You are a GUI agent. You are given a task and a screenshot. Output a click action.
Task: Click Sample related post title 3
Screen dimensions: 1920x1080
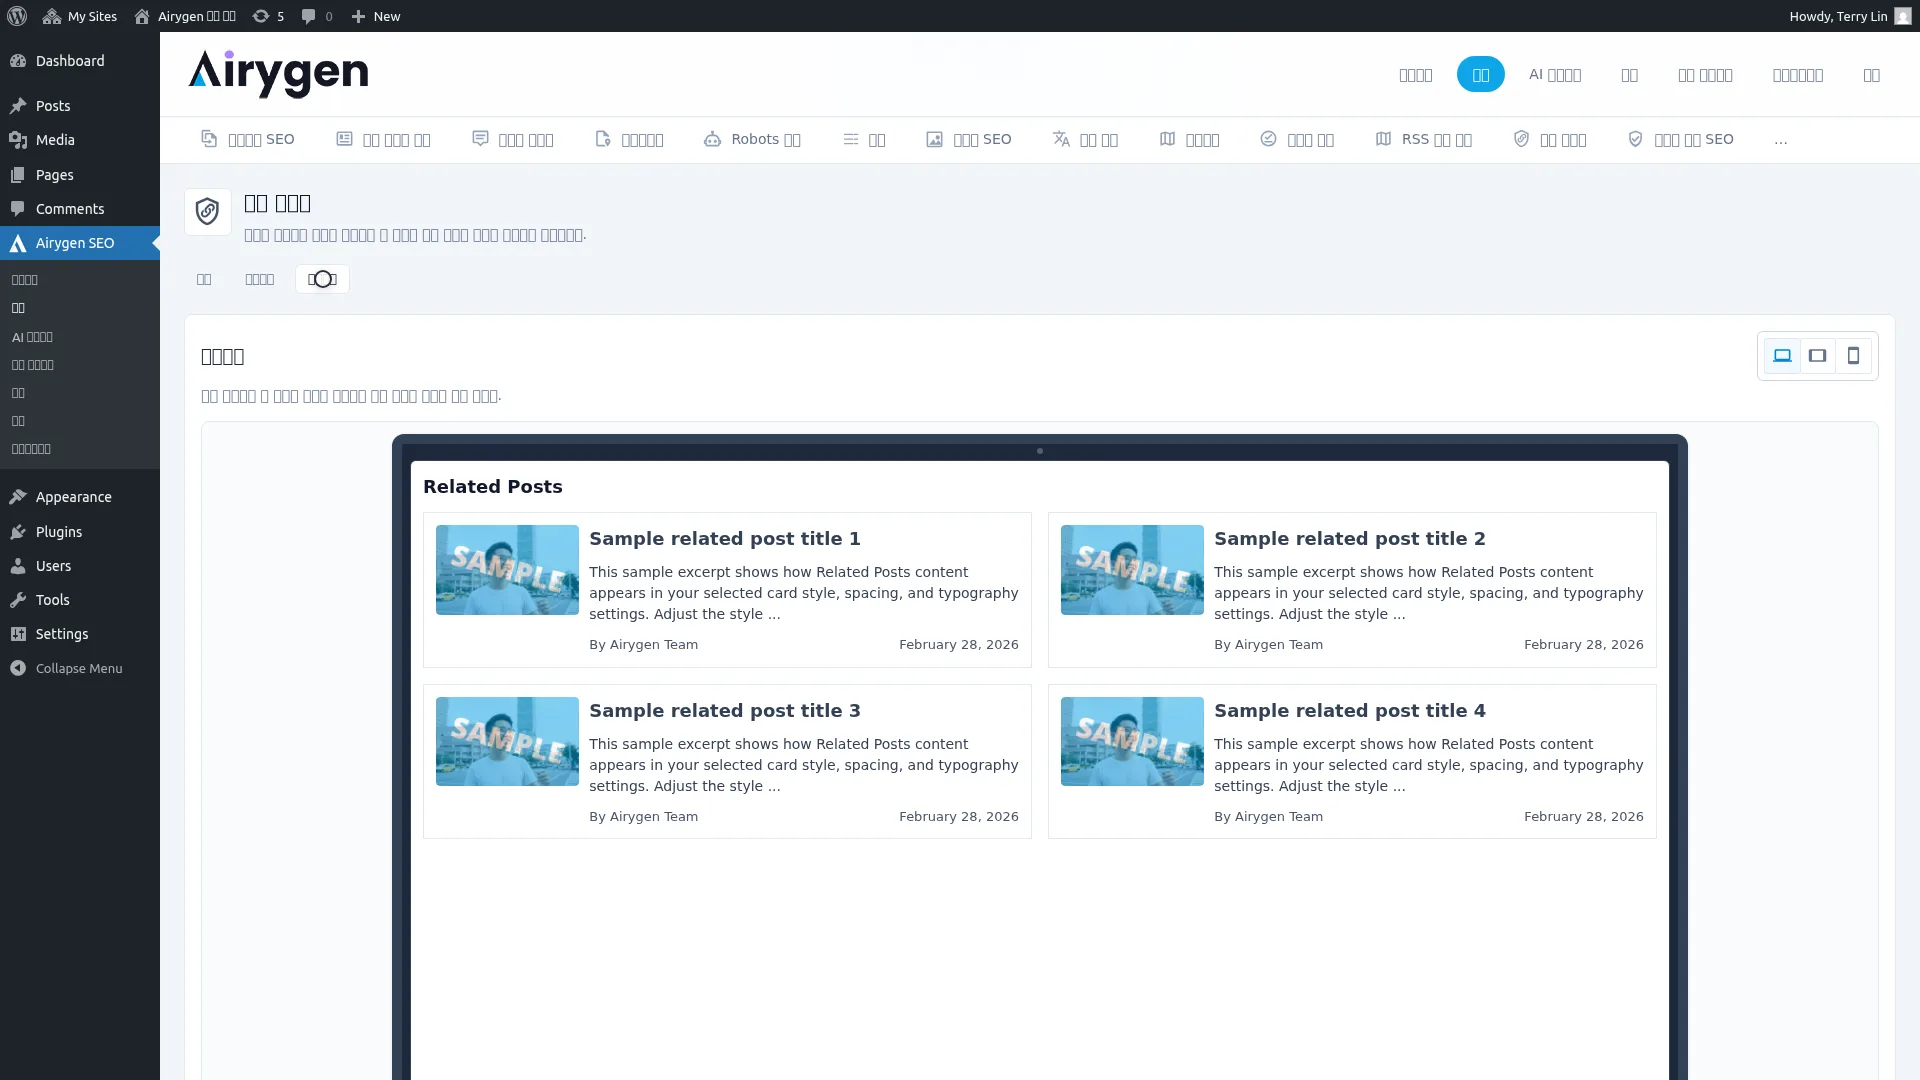click(x=725, y=711)
